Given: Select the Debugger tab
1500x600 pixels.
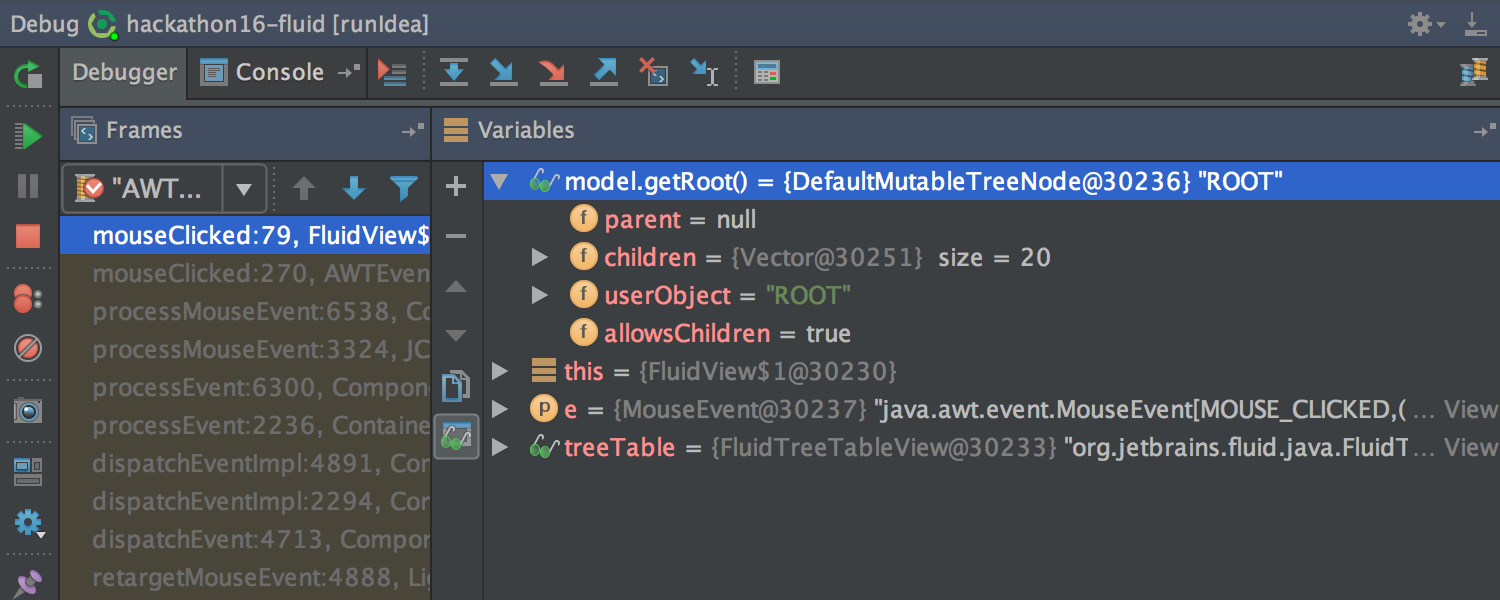Looking at the screenshot, I should (x=123, y=71).
